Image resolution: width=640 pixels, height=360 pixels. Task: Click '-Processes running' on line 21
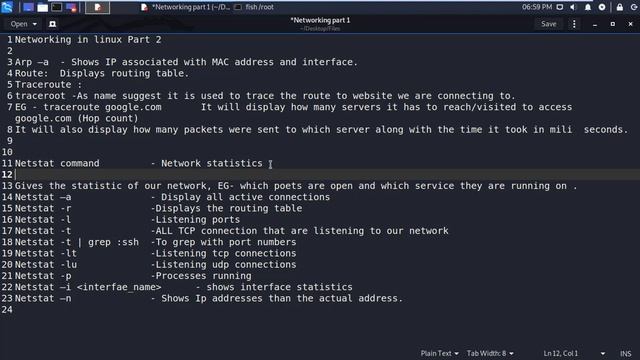[x=201, y=276]
